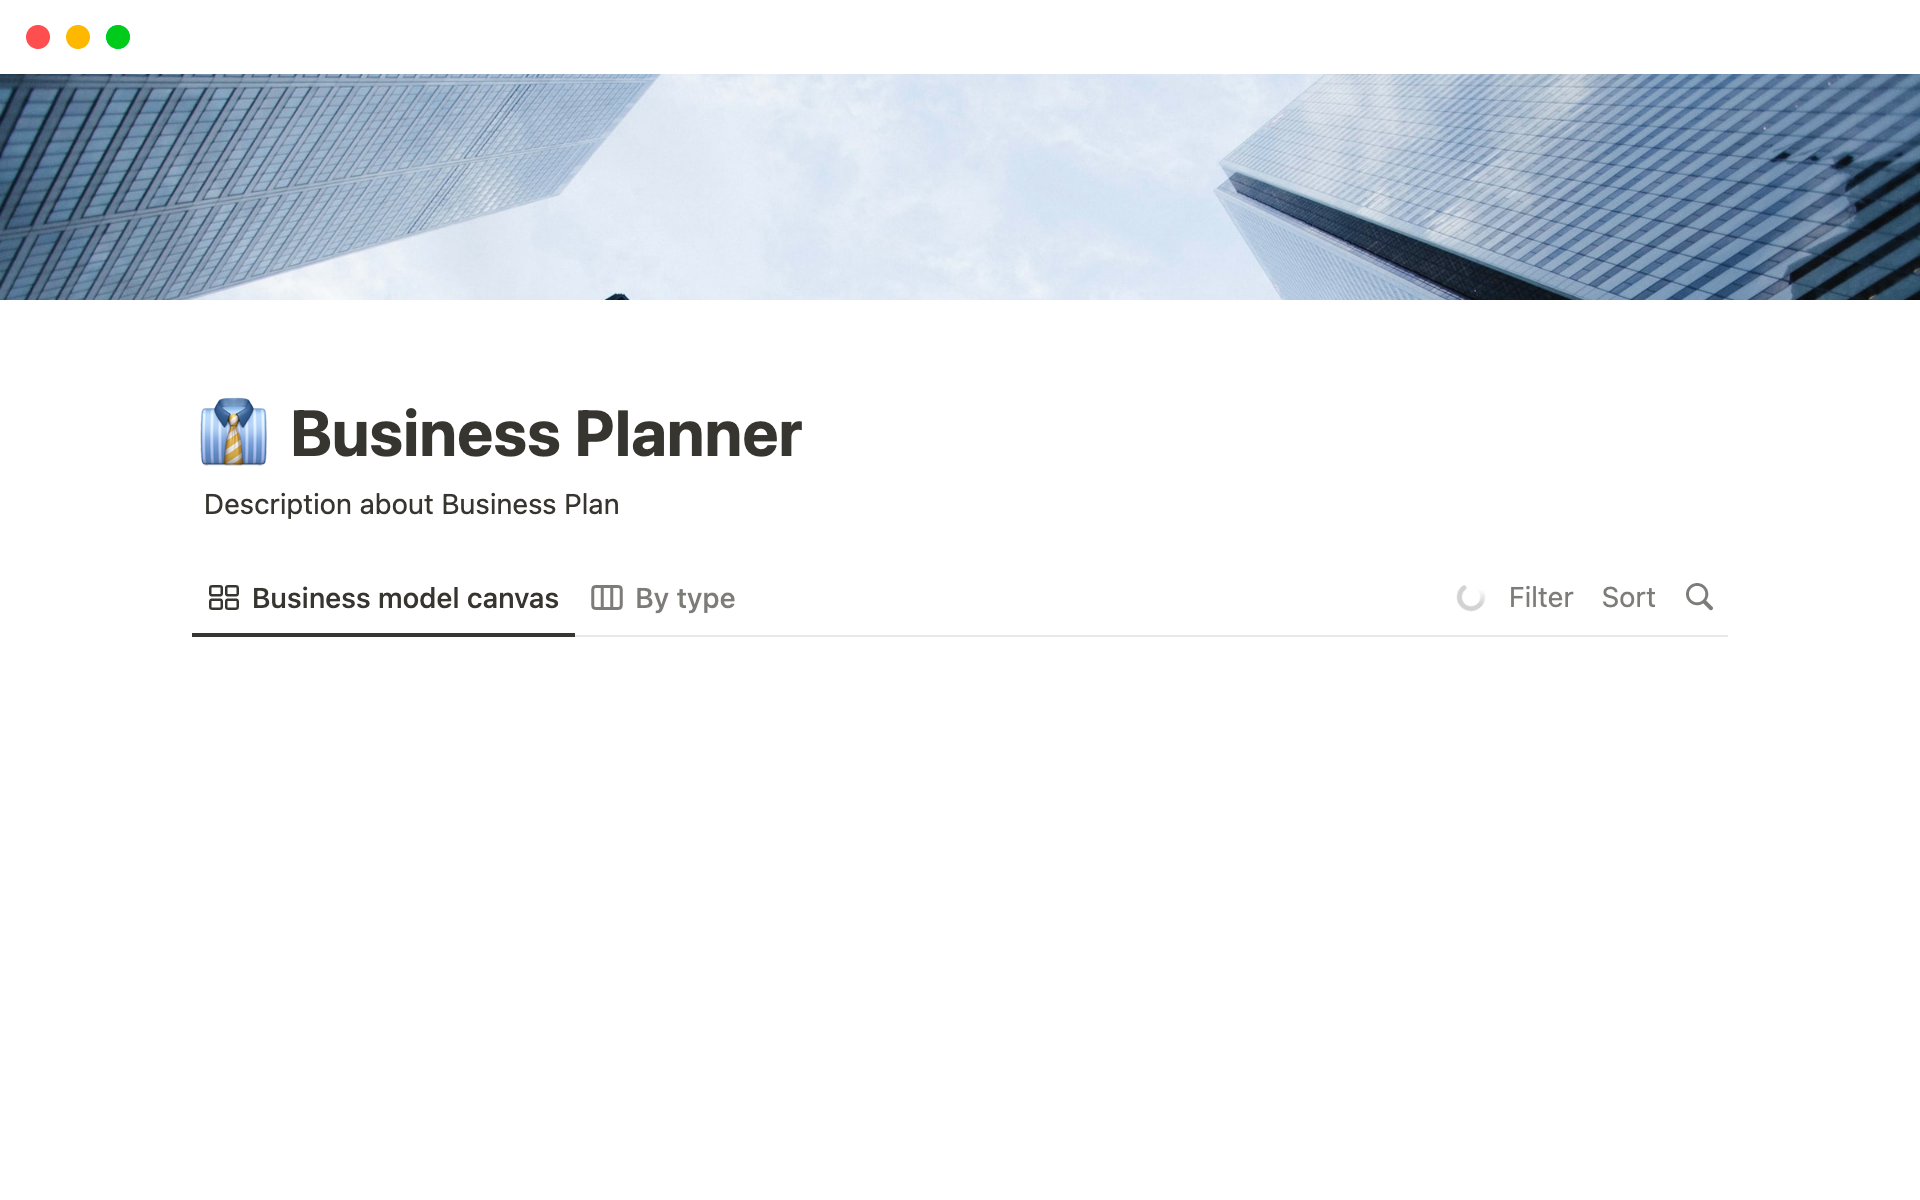The height and width of the screenshot is (1200, 1920).
Task: Click the loading spinner icon
Action: [x=1471, y=597]
